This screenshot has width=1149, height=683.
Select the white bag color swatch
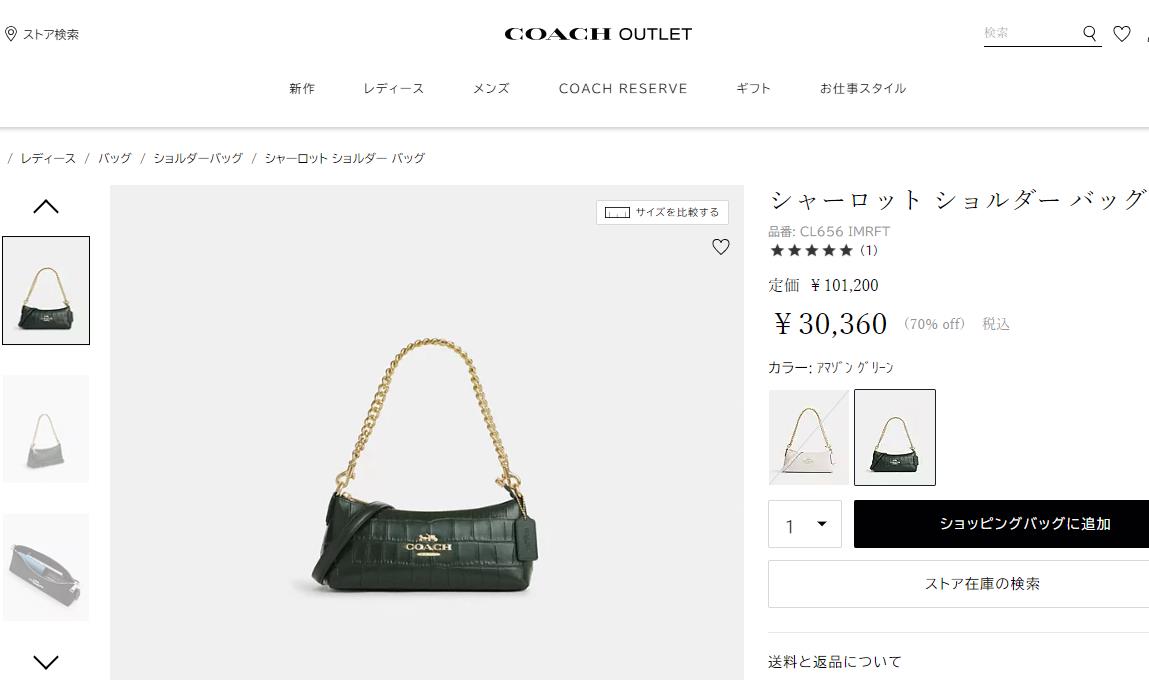pyautogui.click(x=809, y=438)
